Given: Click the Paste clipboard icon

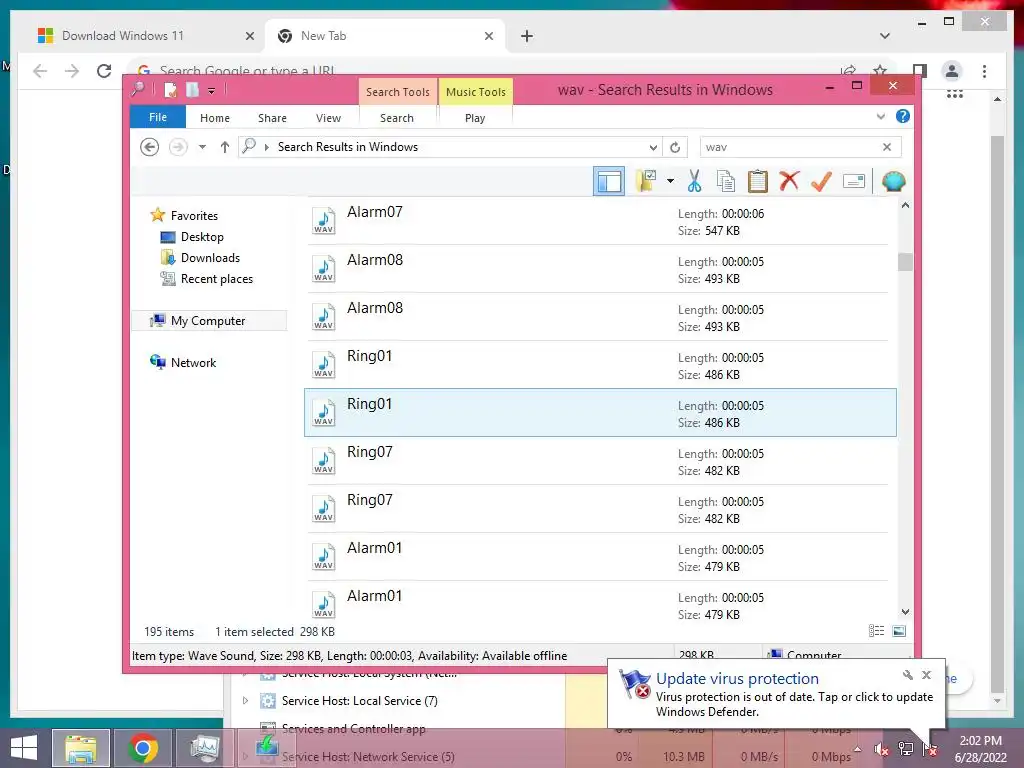Looking at the screenshot, I should tap(758, 182).
